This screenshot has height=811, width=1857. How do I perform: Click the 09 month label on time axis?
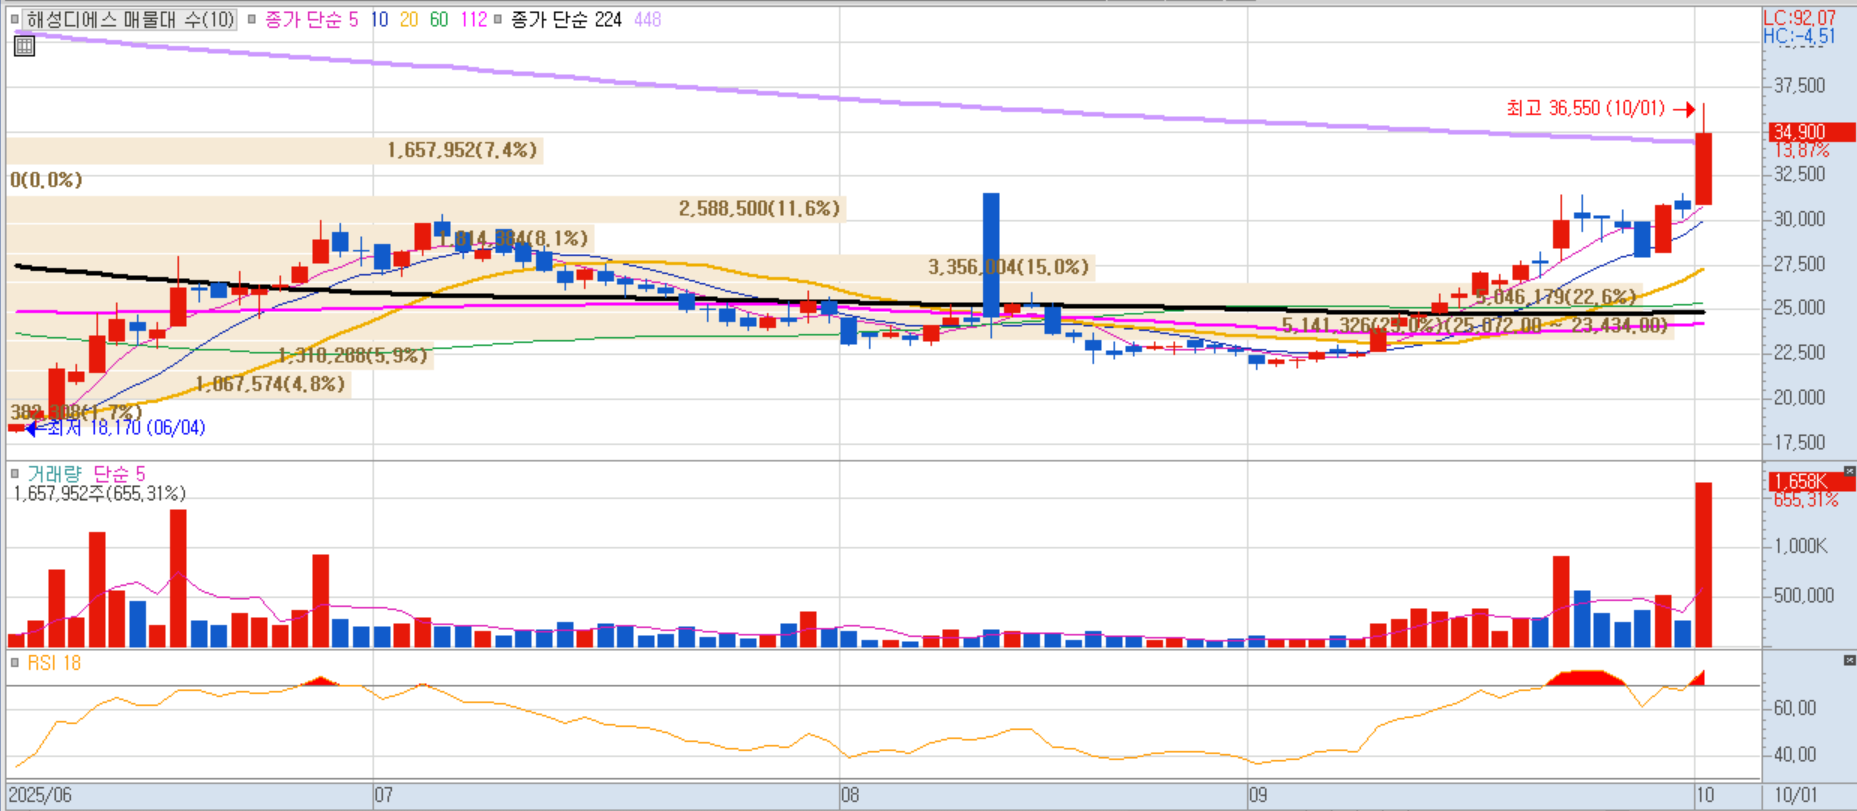point(1258,796)
